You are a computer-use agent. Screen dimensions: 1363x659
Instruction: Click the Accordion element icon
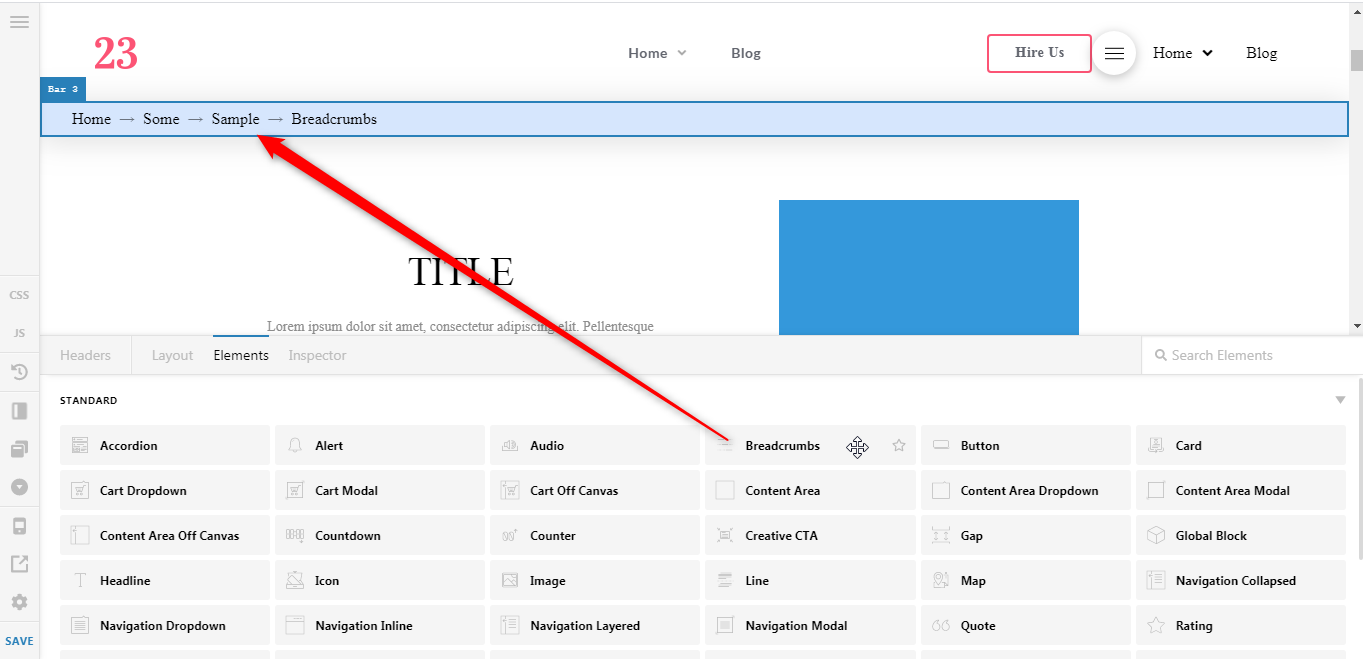point(80,446)
